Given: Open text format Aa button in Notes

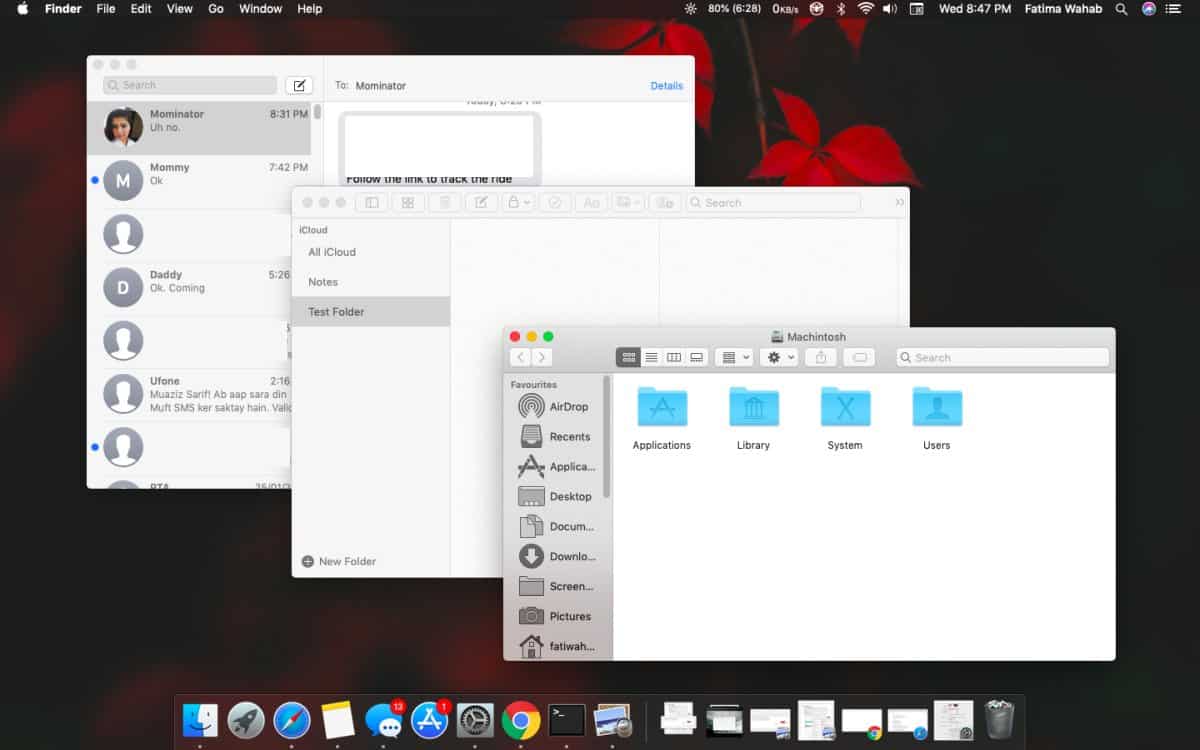Looking at the screenshot, I should 591,203.
